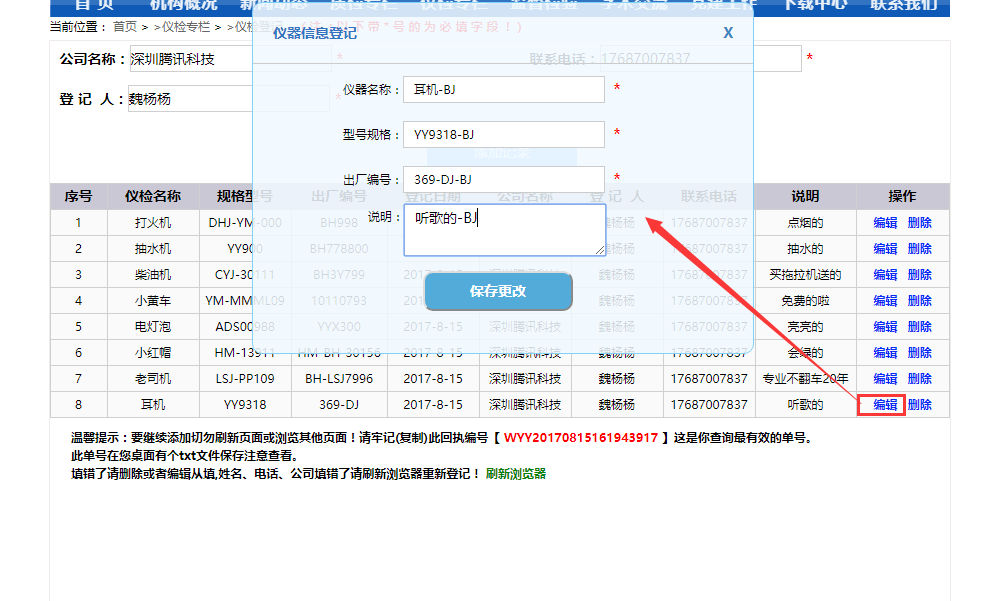This screenshot has height=601, width=988.
Task: Click the YY9318 model cell
Action: coord(245,404)
